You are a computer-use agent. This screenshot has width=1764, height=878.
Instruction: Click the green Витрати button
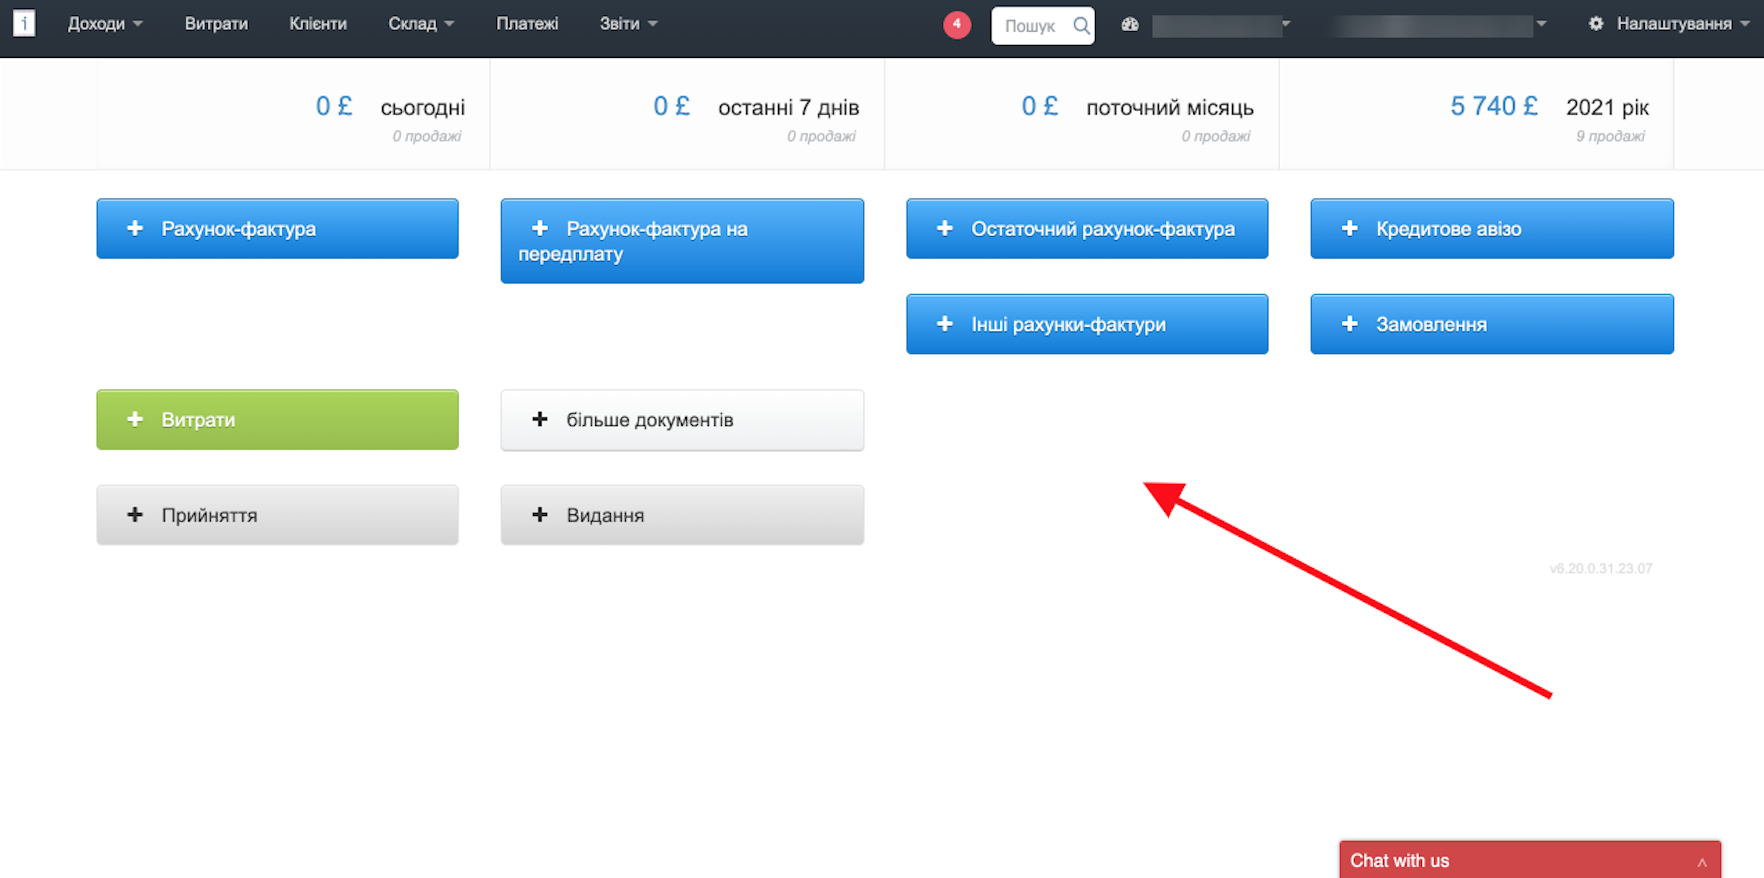pyautogui.click(x=277, y=420)
